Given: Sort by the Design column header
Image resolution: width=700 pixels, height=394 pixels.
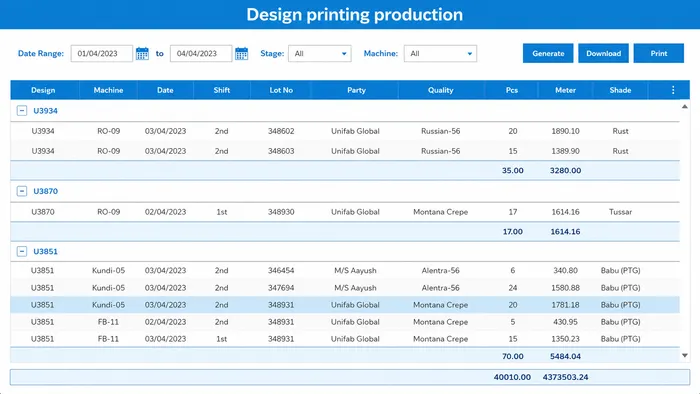Looking at the screenshot, I should (x=43, y=90).
